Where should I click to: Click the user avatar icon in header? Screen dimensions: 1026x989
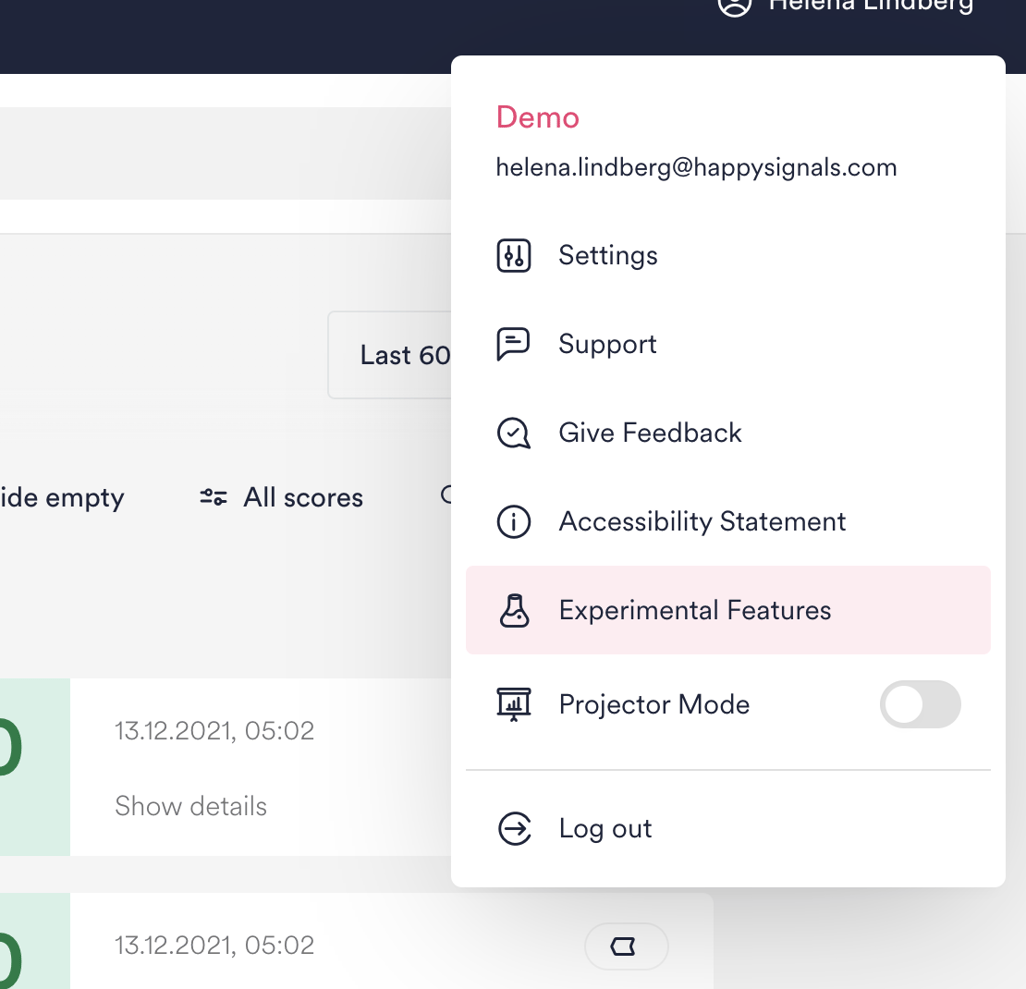click(735, 6)
